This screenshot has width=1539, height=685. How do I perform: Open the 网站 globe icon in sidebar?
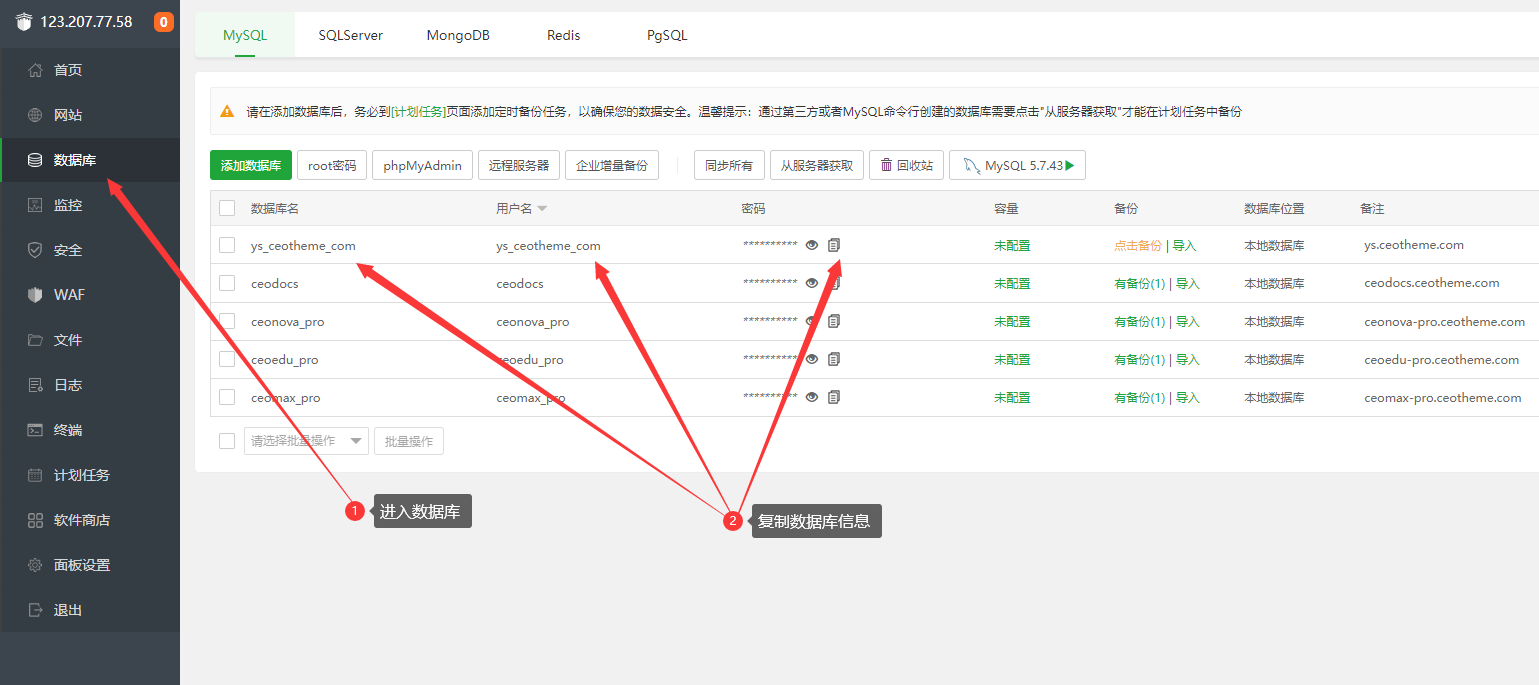36,115
